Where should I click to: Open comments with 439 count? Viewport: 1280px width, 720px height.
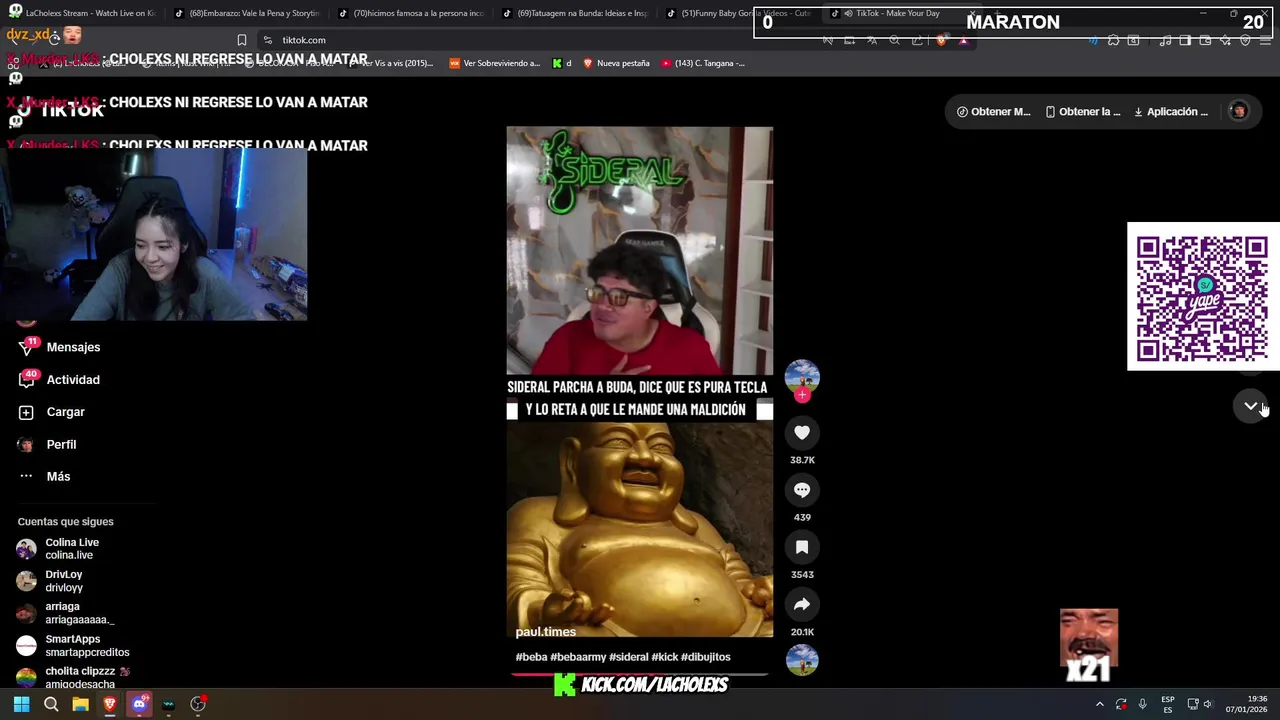coord(802,490)
